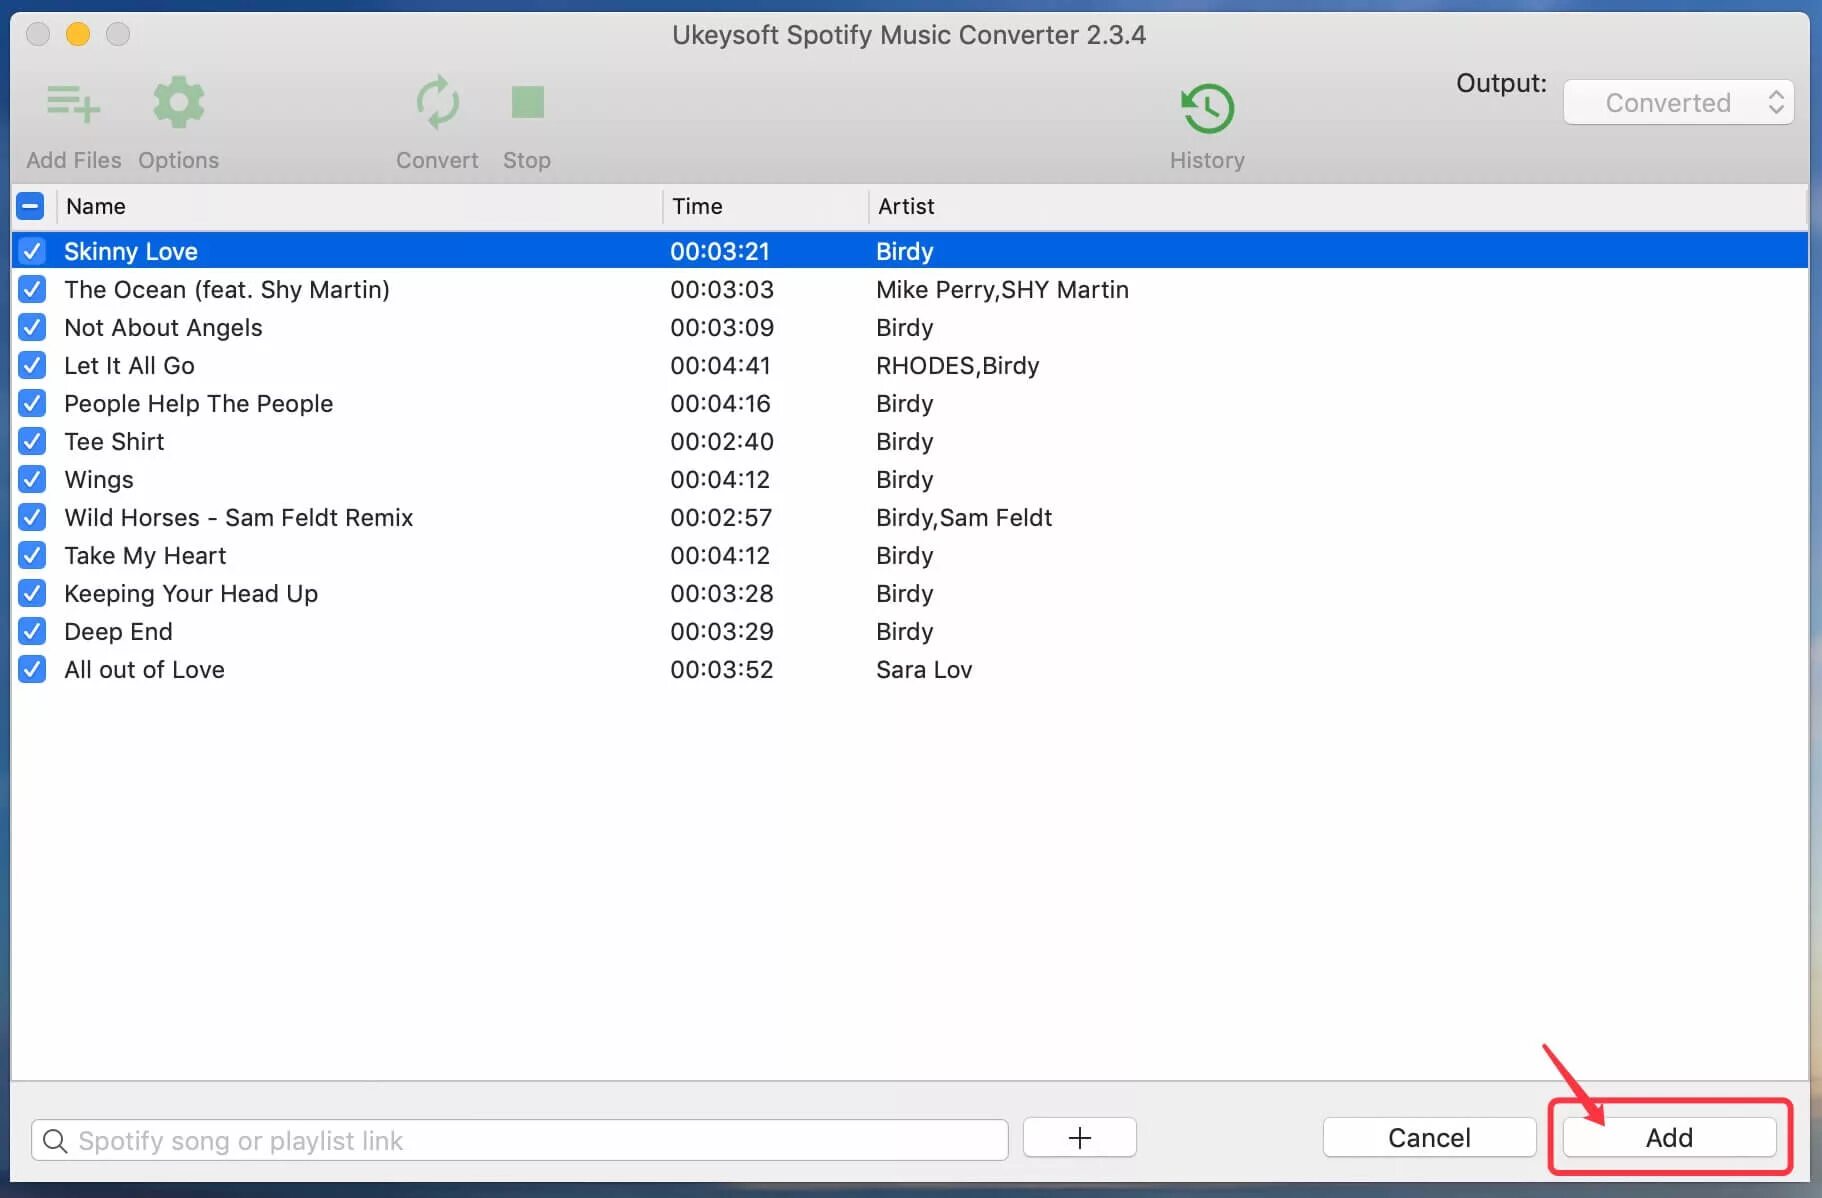This screenshot has height=1198, width=1822.
Task: Sort by the Name column header
Action: 96,206
